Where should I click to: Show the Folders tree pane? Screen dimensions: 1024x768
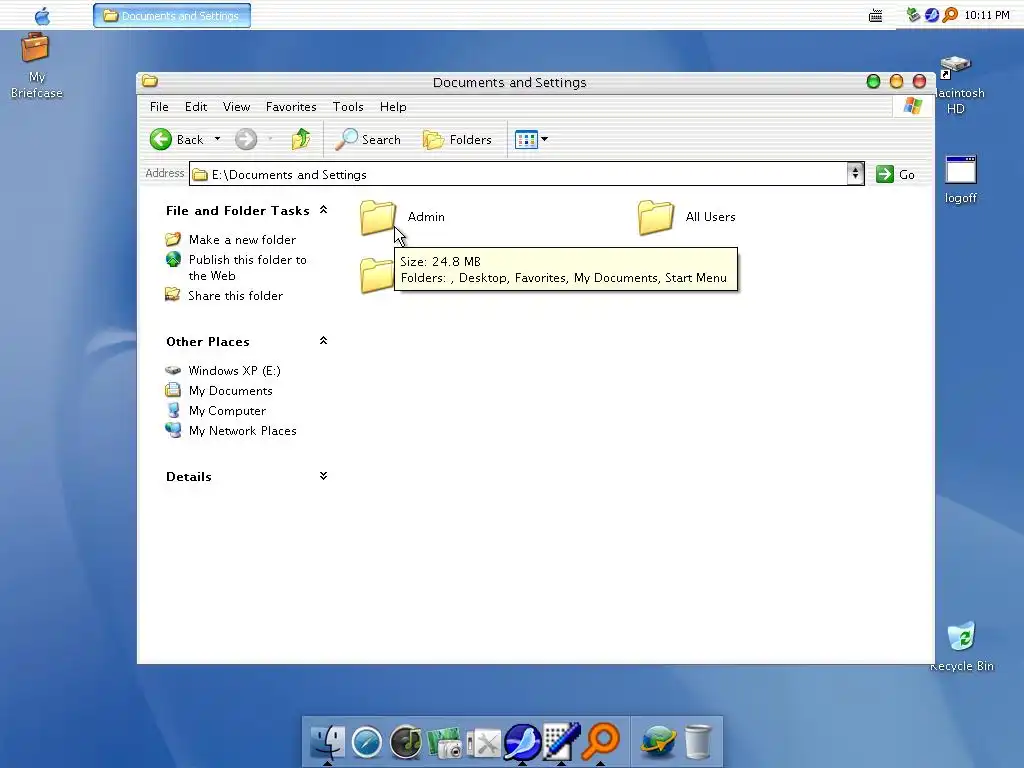click(457, 139)
